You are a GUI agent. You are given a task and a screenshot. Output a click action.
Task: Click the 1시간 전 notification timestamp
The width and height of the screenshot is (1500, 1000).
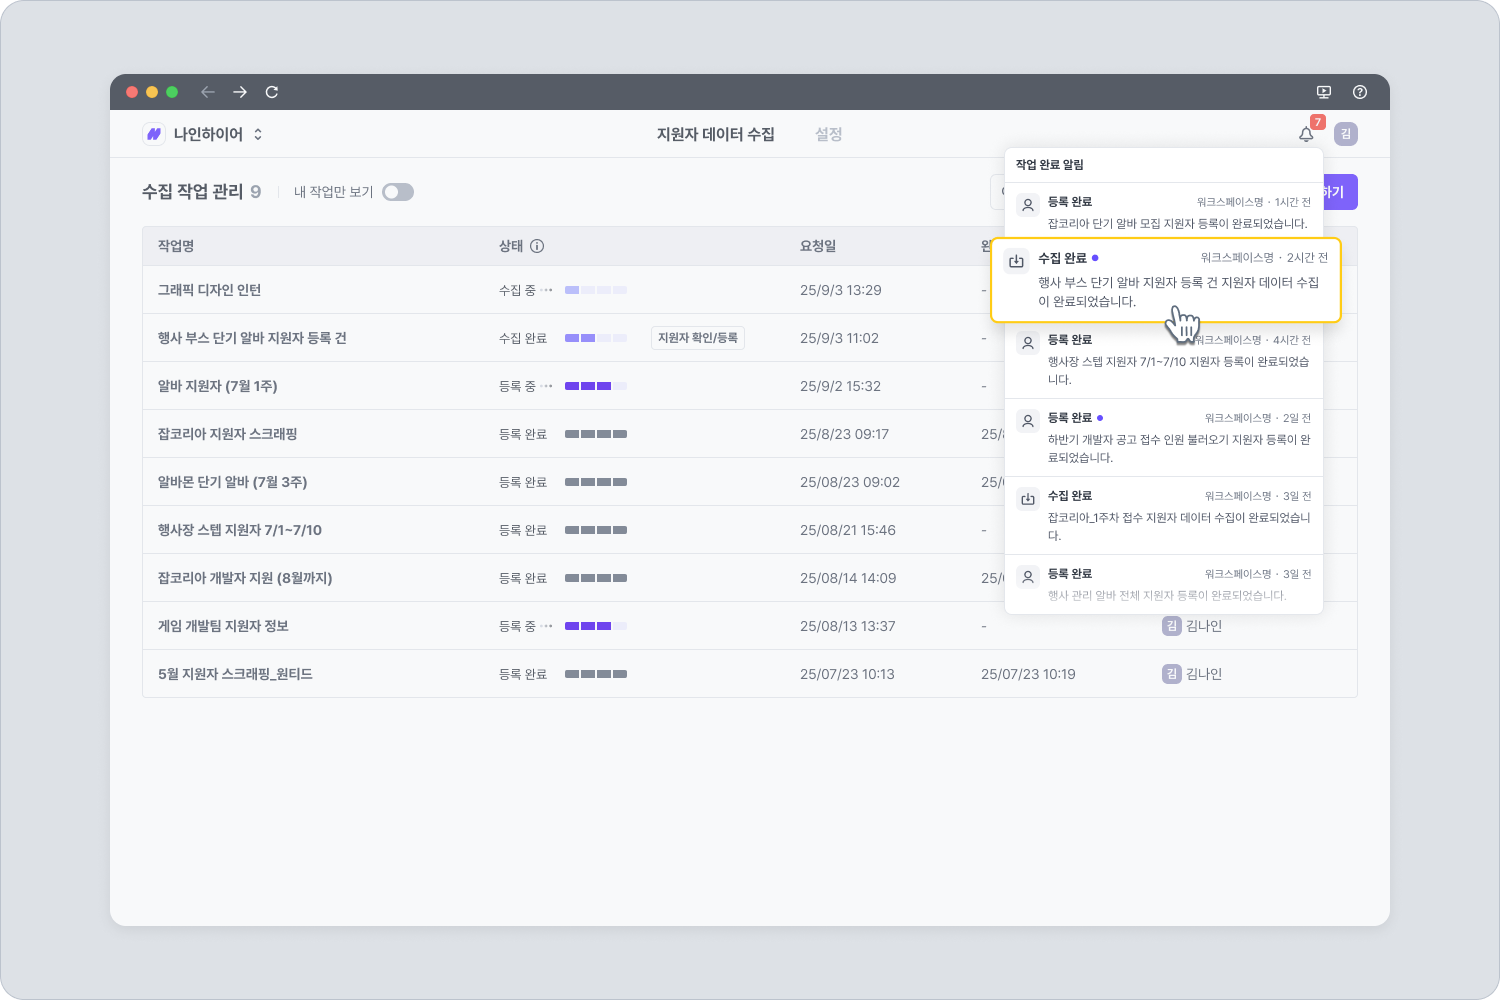tap(1293, 202)
